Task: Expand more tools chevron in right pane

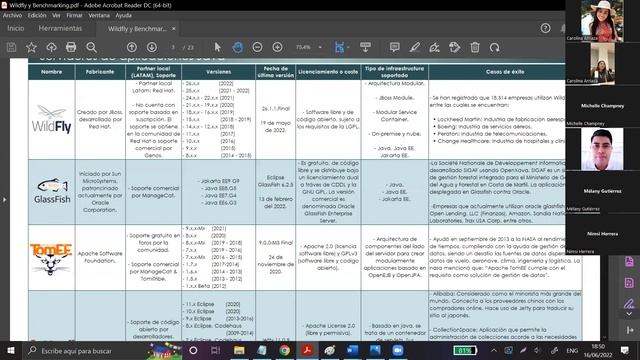Action: click(x=629, y=314)
